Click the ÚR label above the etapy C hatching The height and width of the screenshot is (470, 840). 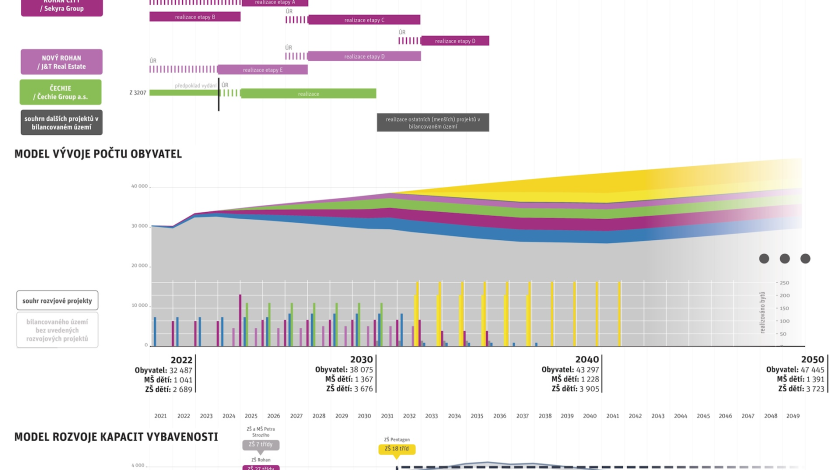point(289,11)
